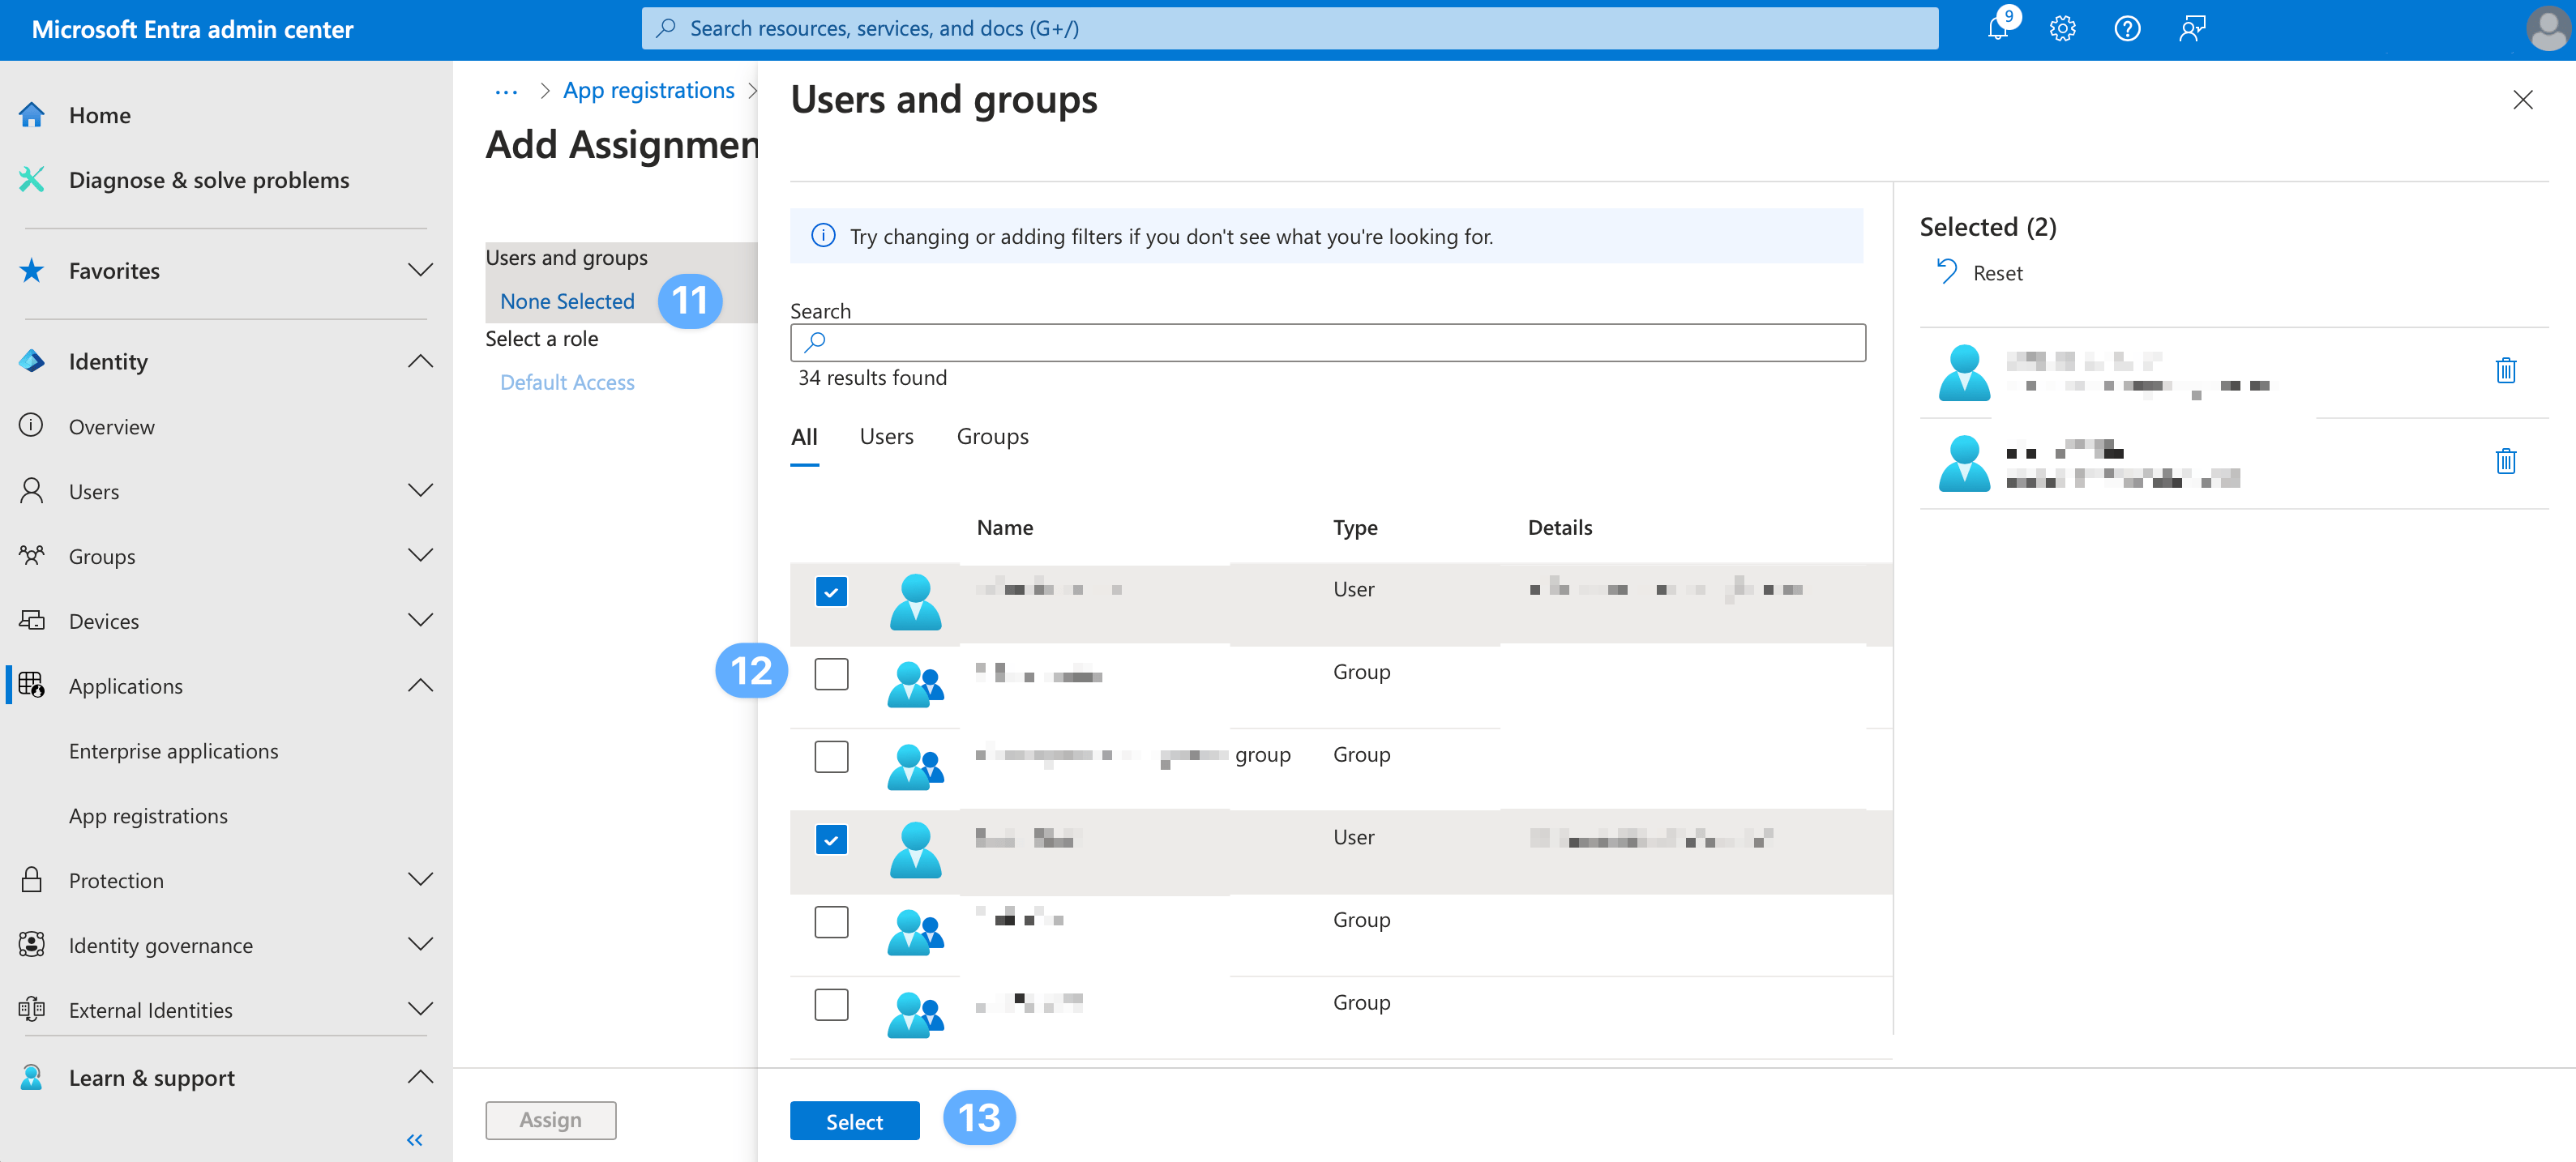Click the Default Access link
The width and height of the screenshot is (2576, 1162).
567,382
